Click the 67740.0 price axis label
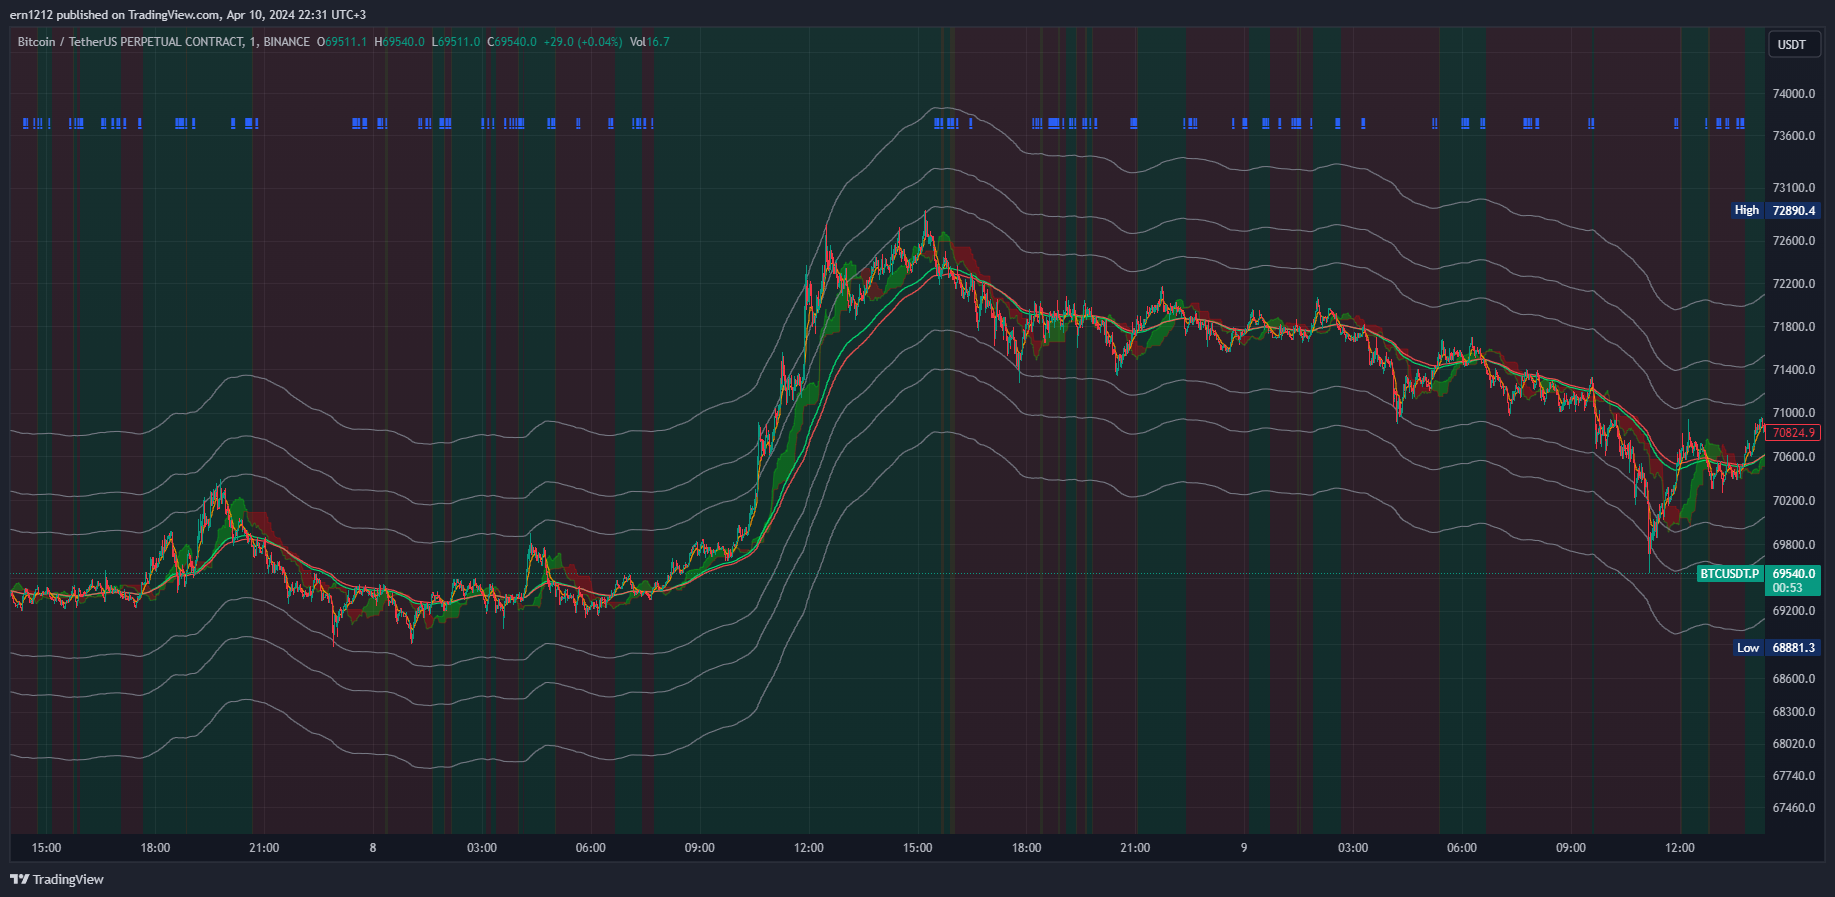The image size is (1835, 897). coord(1794,776)
